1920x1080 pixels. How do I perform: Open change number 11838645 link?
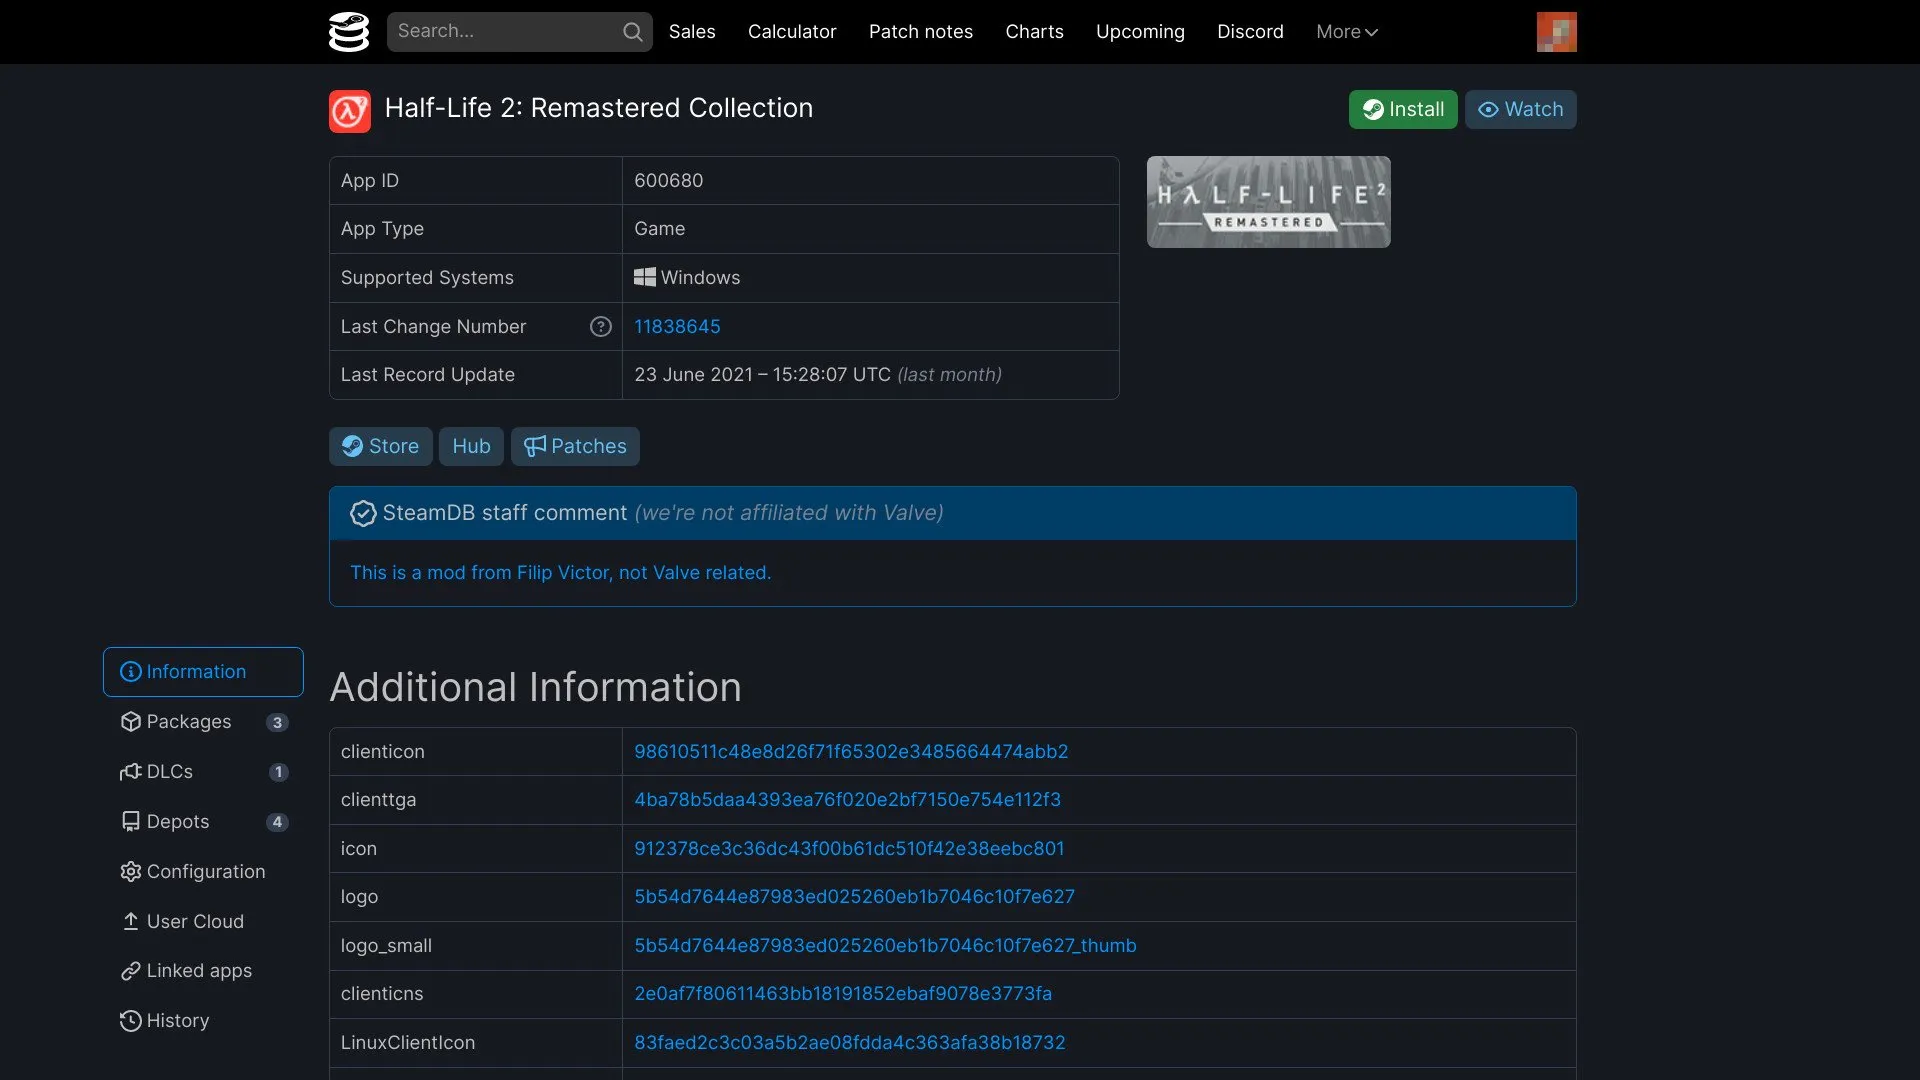(x=677, y=327)
